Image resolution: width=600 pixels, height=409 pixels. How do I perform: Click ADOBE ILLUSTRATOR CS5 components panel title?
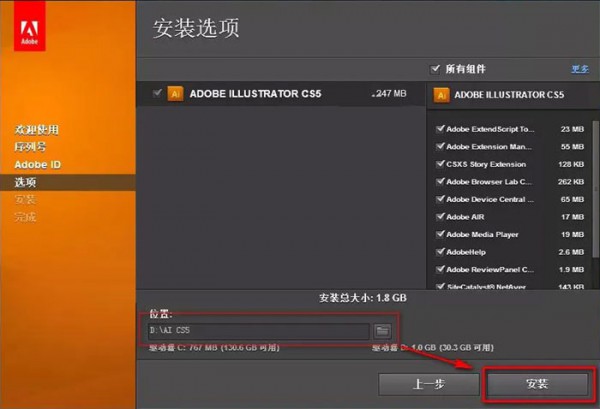point(509,95)
